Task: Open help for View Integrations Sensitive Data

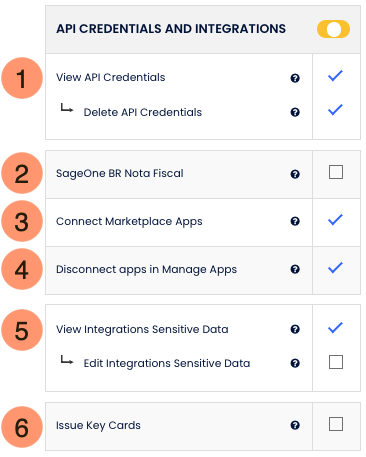Action: pos(295,329)
